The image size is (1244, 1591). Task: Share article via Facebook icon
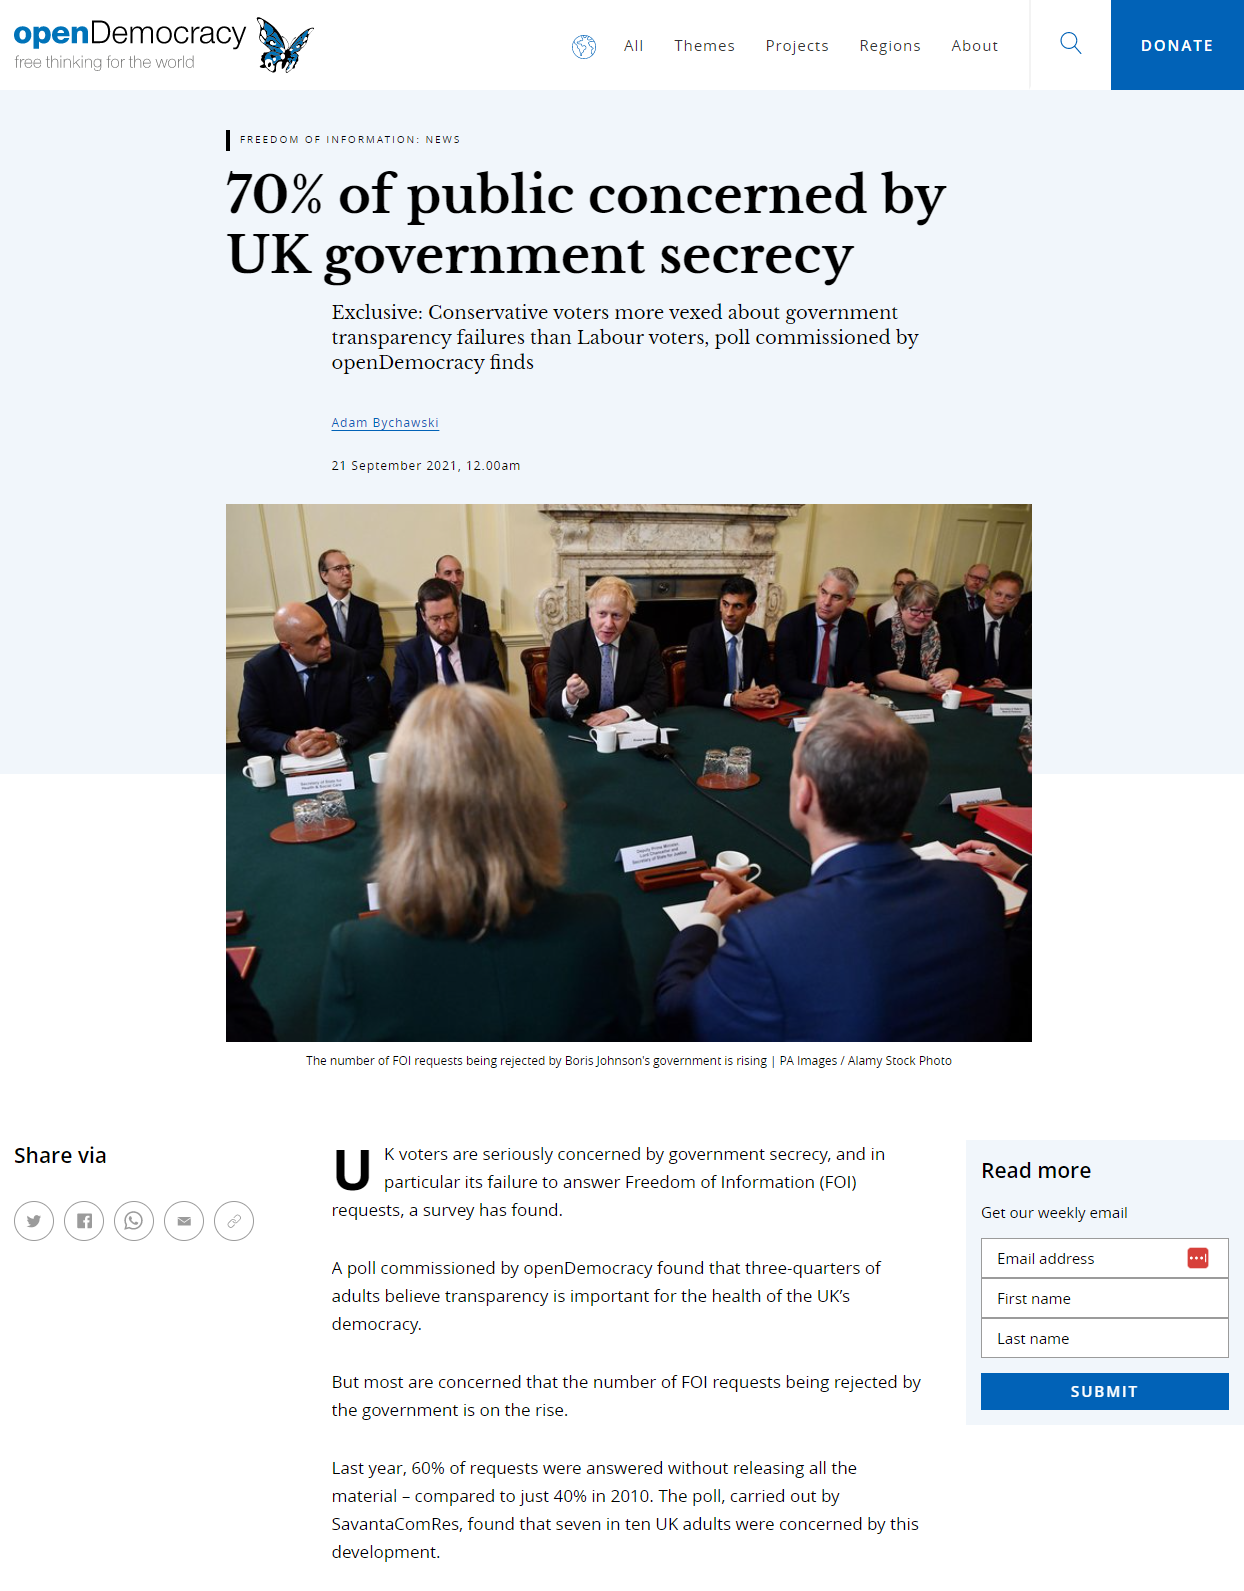tap(84, 1221)
